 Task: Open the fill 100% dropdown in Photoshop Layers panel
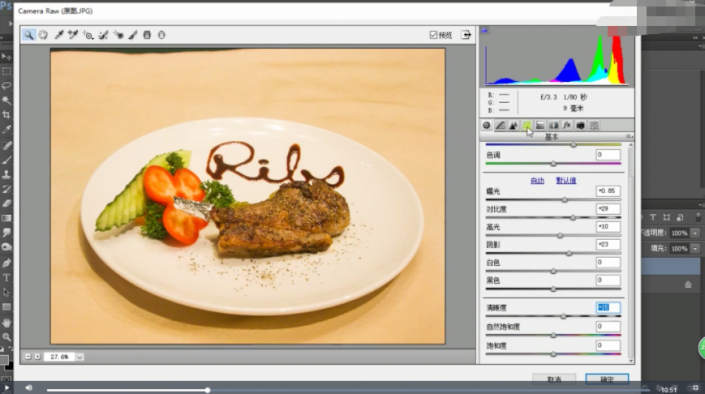click(x=695, y=248)
